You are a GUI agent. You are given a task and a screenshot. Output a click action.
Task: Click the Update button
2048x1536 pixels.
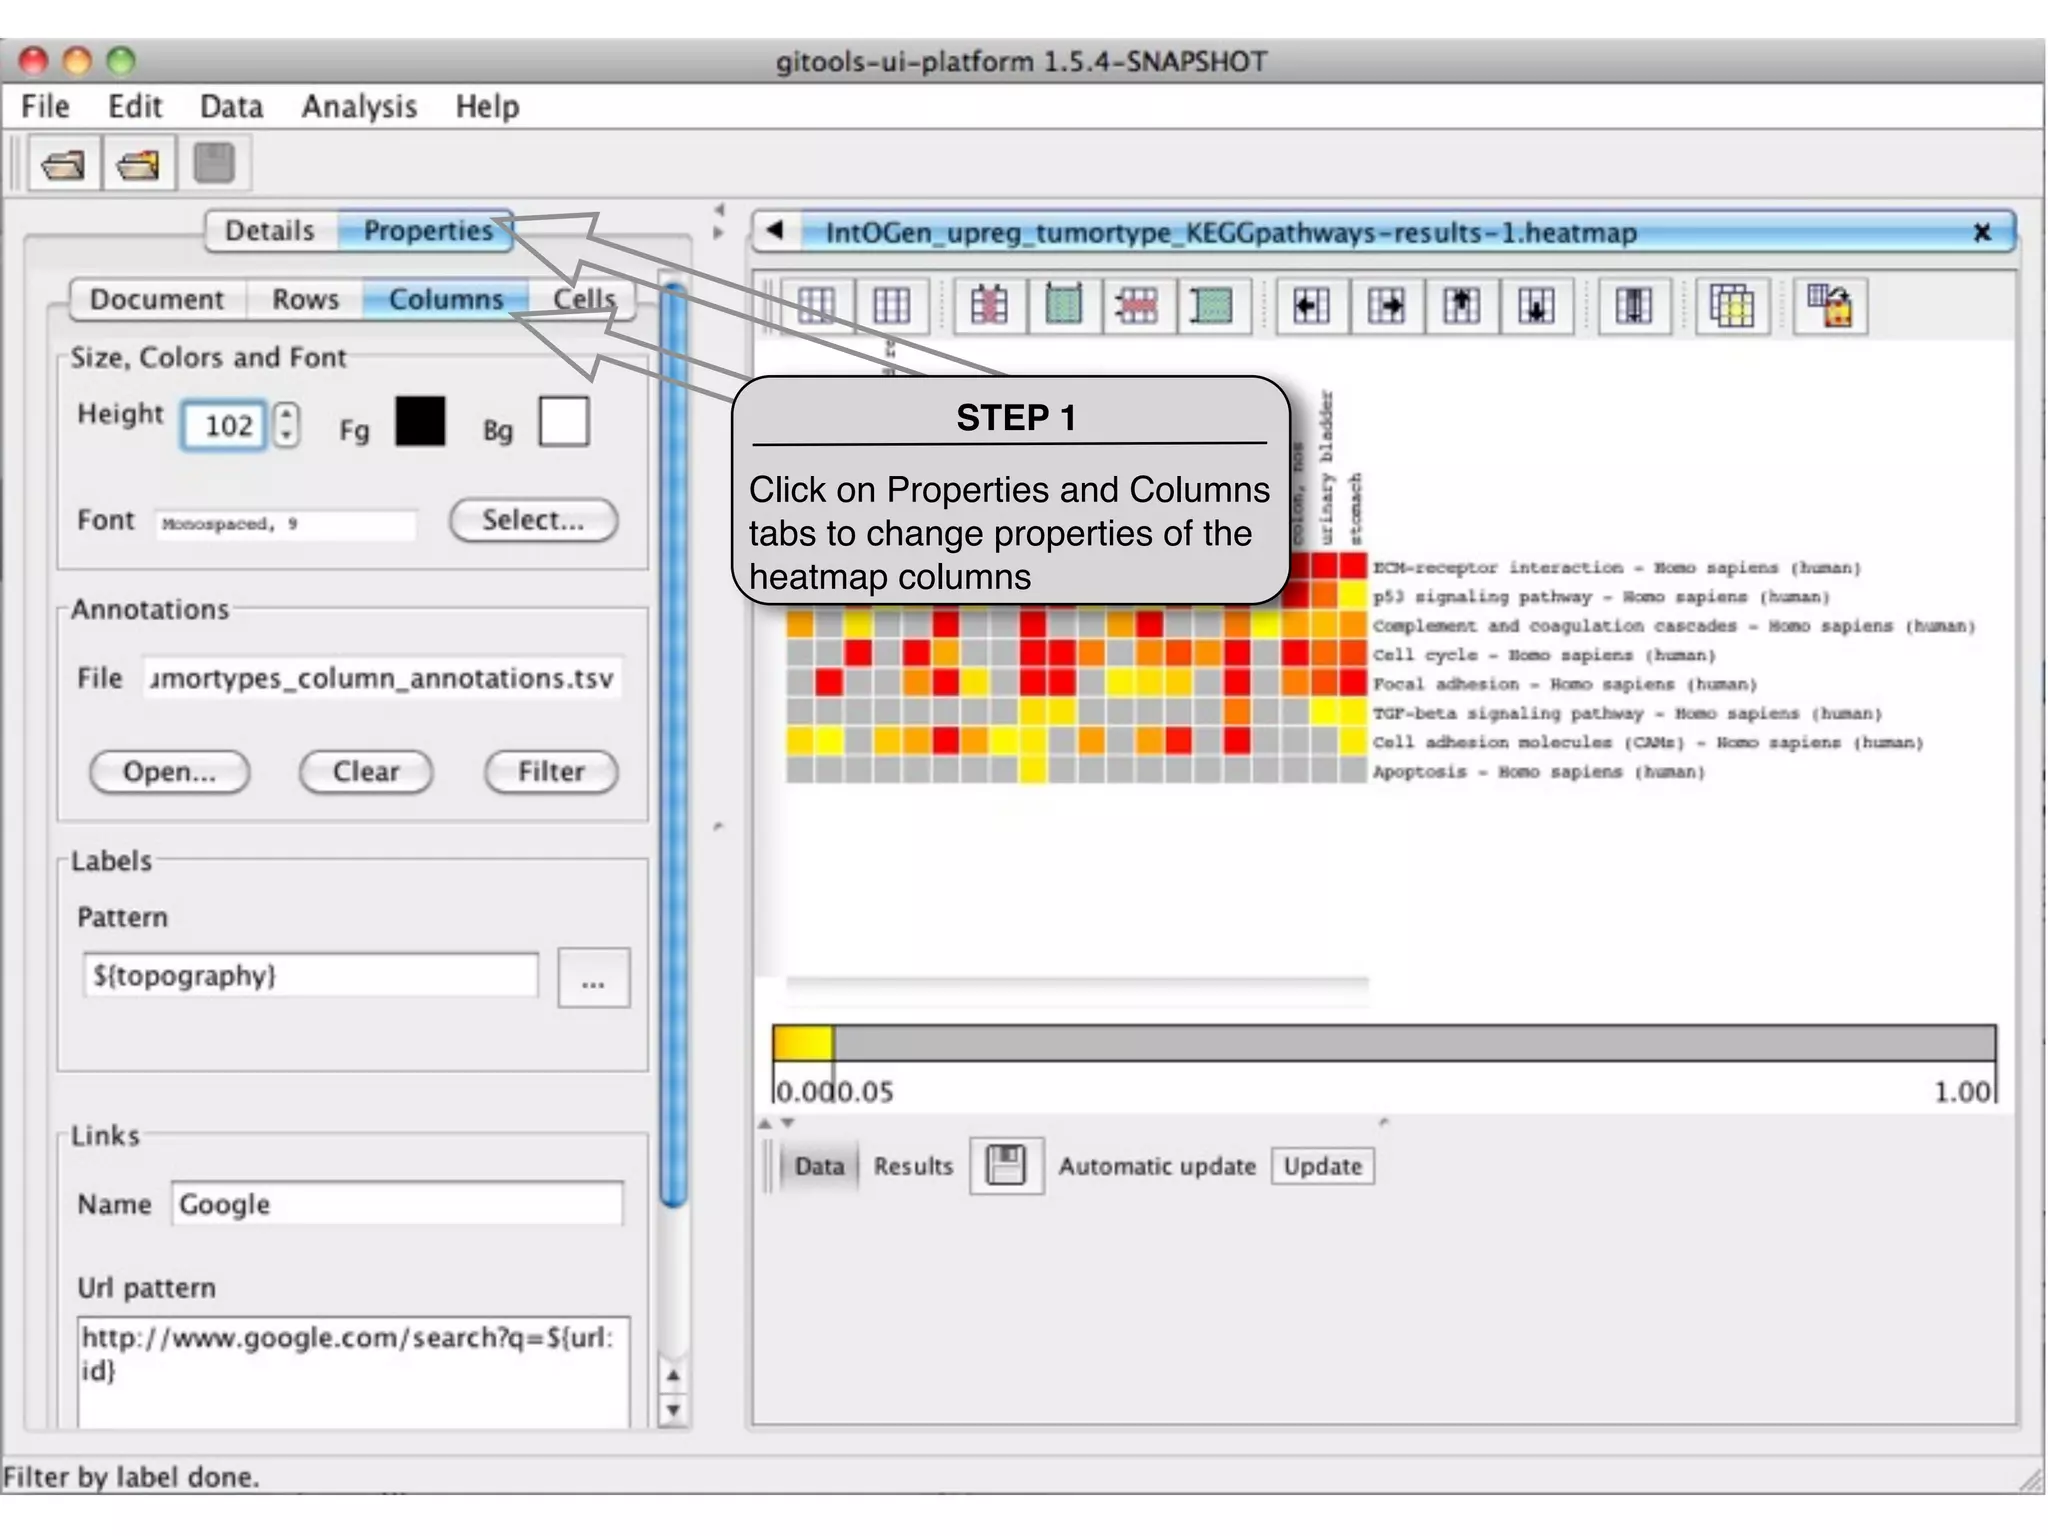(1322, 1166)
